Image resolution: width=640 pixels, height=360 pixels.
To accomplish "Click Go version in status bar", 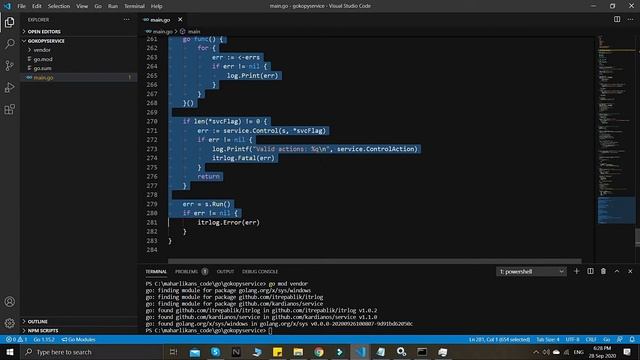I will (44, 340).
